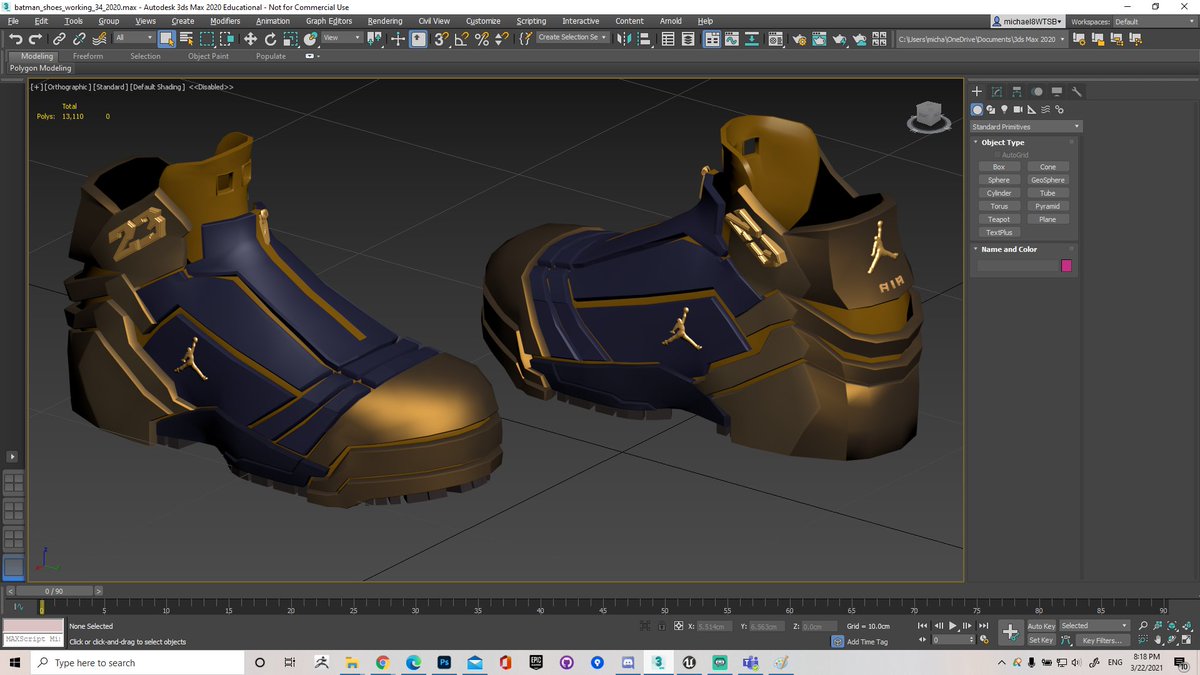This screenshot has height=675, width=1200.
Task: Open Render Setup teapot icon
Action: click(x=800, y=38)
